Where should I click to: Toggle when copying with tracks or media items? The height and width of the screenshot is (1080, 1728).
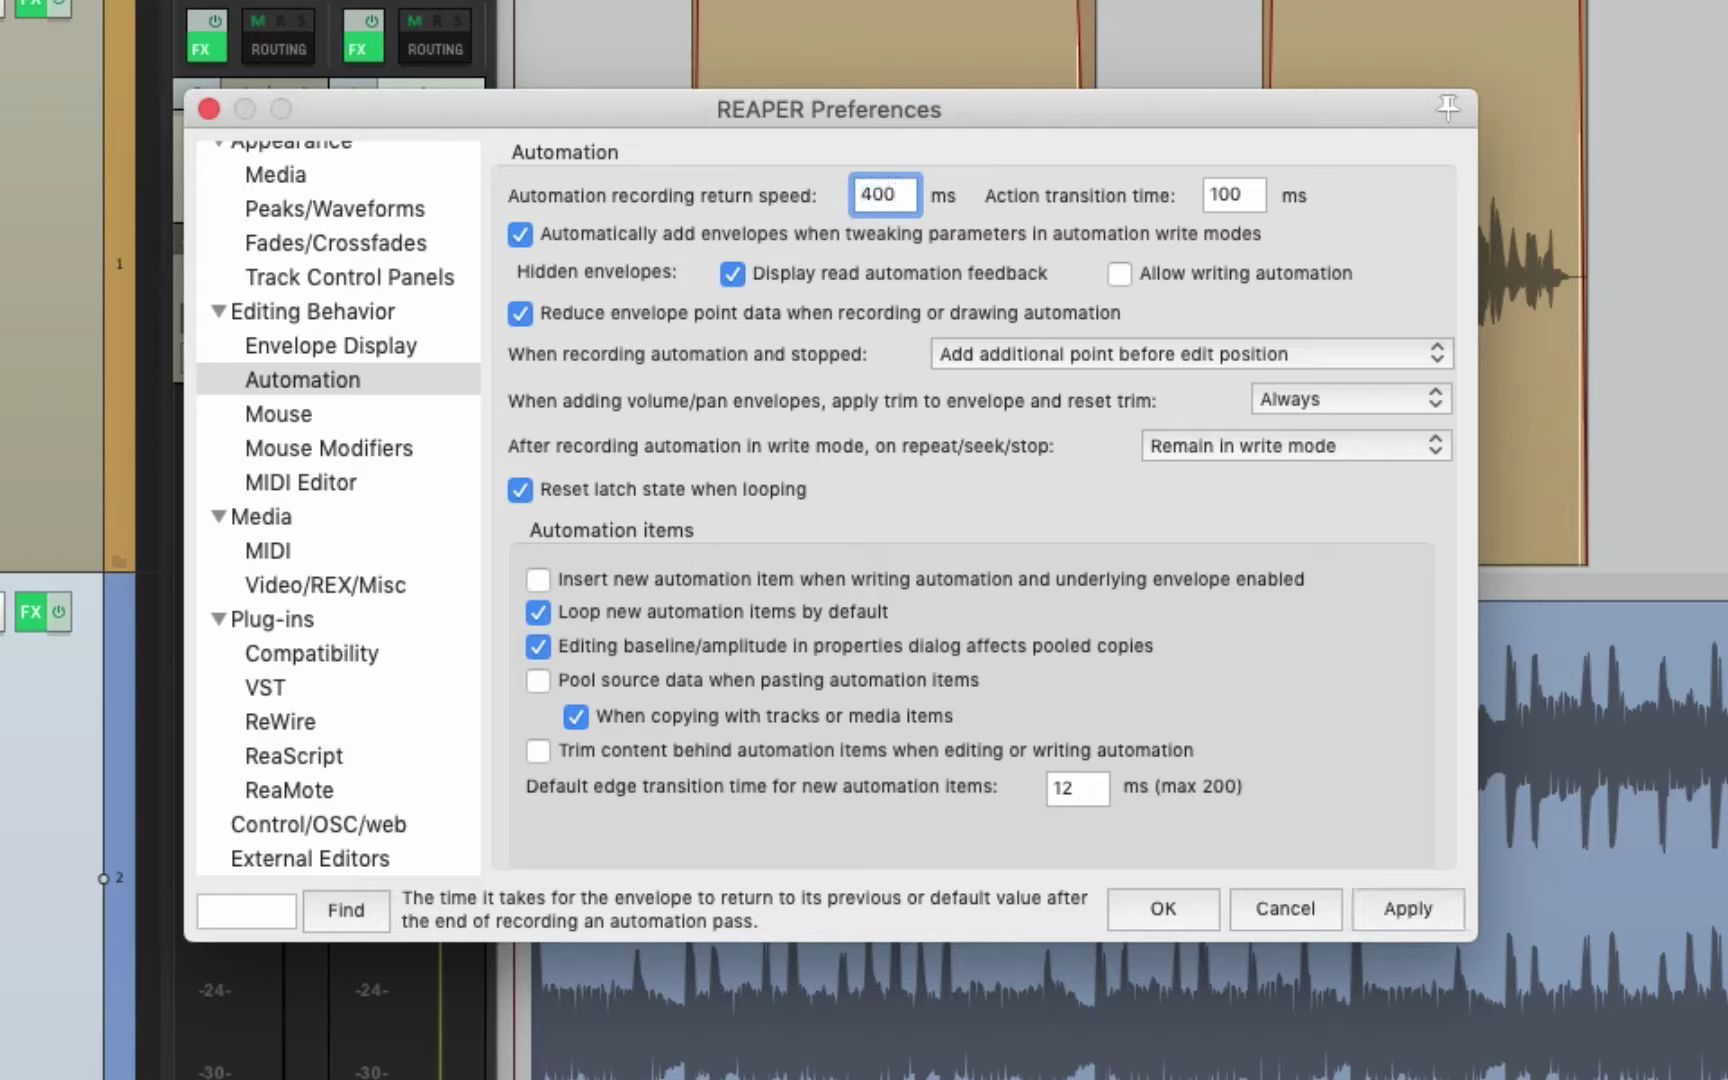click(576, 716)
